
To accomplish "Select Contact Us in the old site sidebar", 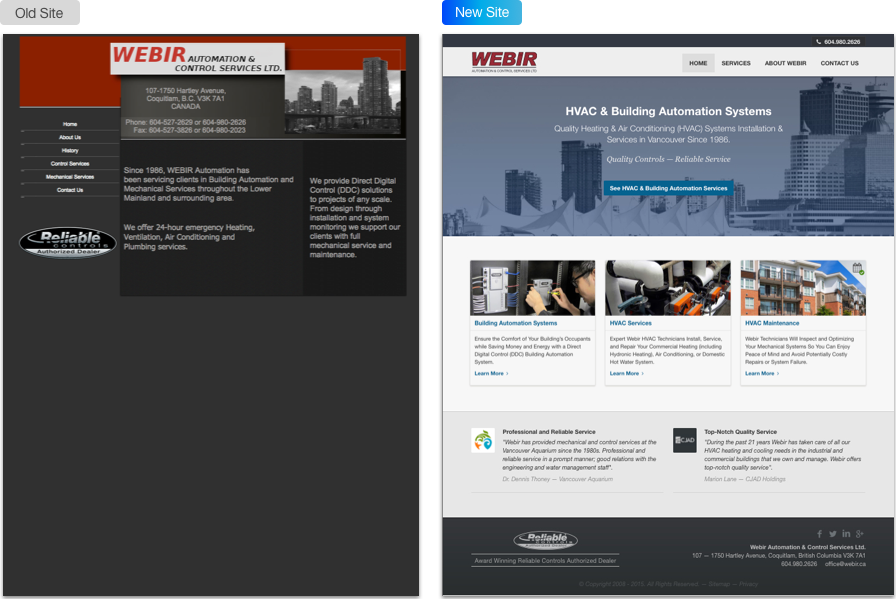I will coord(70,190).
